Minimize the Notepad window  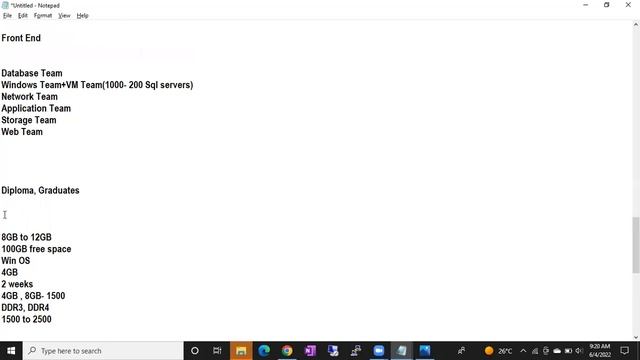click(586, 5)
